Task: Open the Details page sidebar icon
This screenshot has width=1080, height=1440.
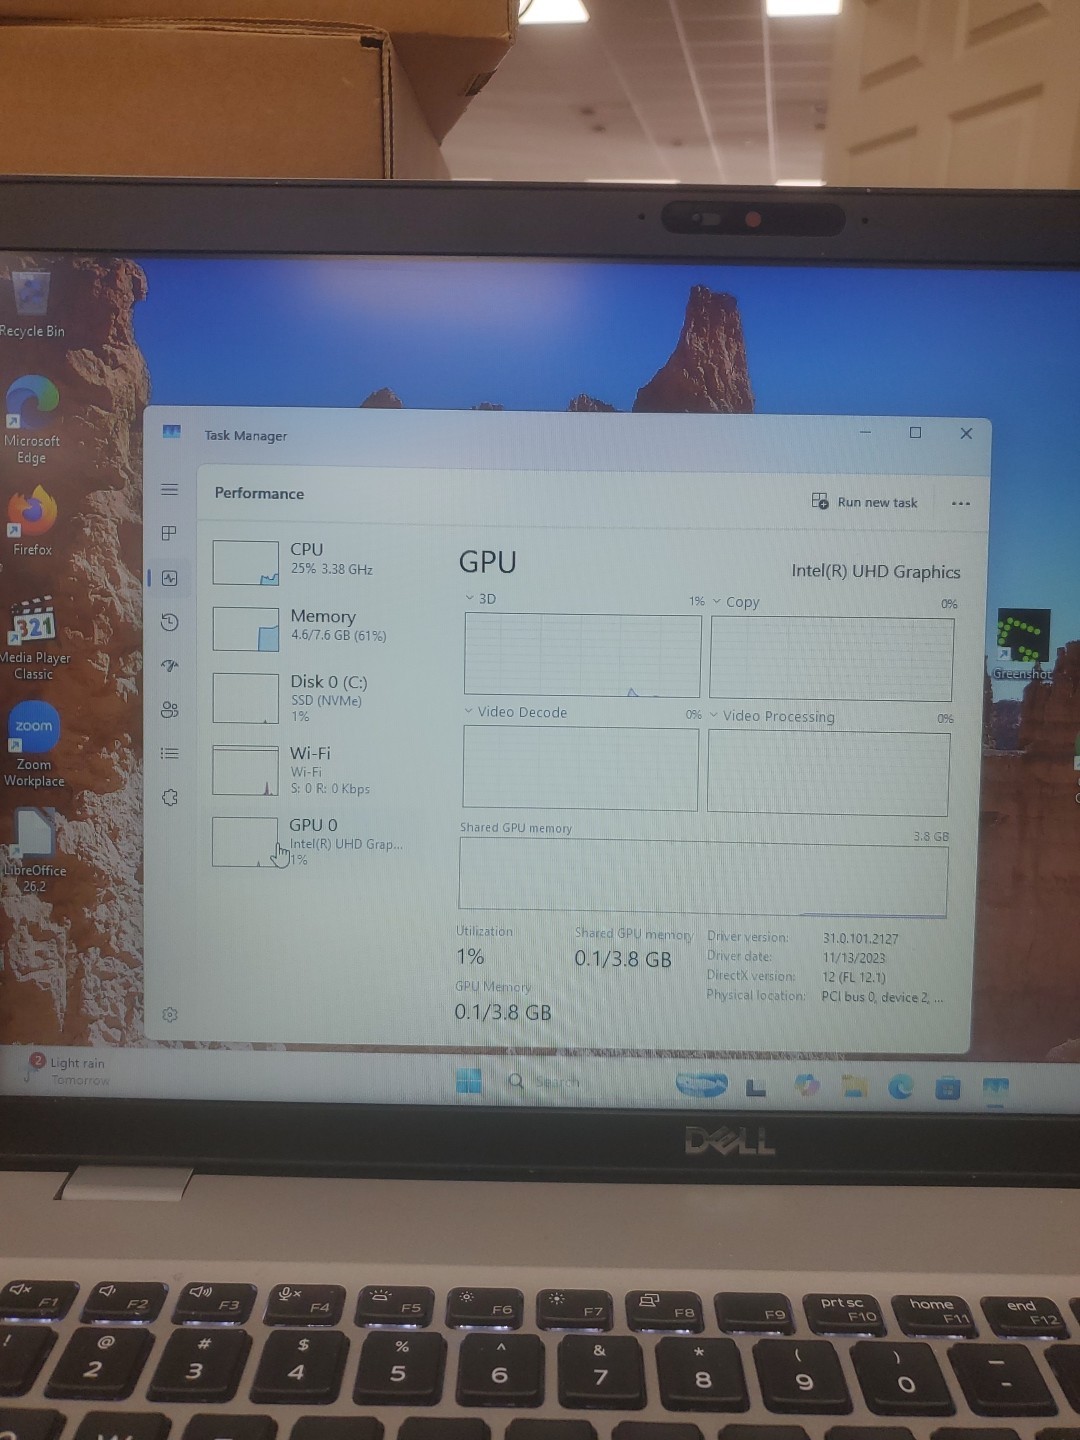Action: click(x=170, y=753)
